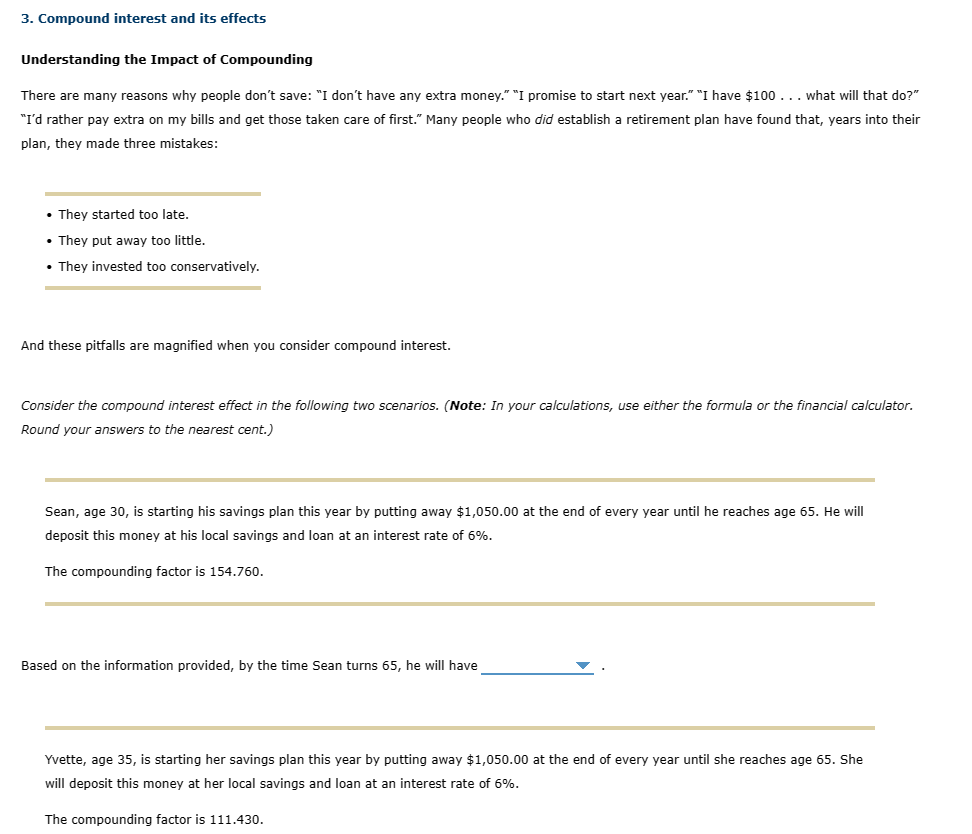This screenshot has width=972, height=834.
Task: Click the heading "3. Compound interest and its effects"
Action: tap(143, 18)
